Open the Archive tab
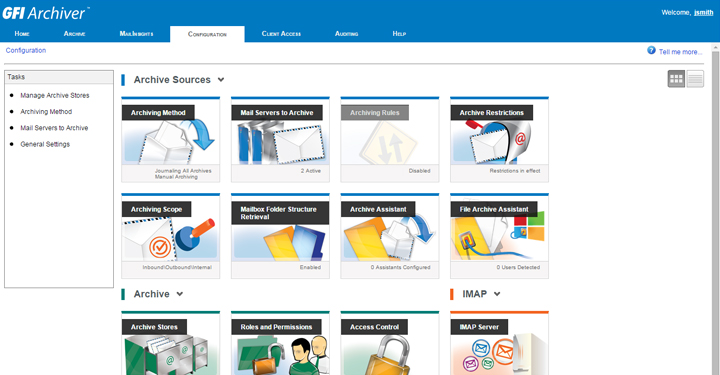 click(74, 34)
